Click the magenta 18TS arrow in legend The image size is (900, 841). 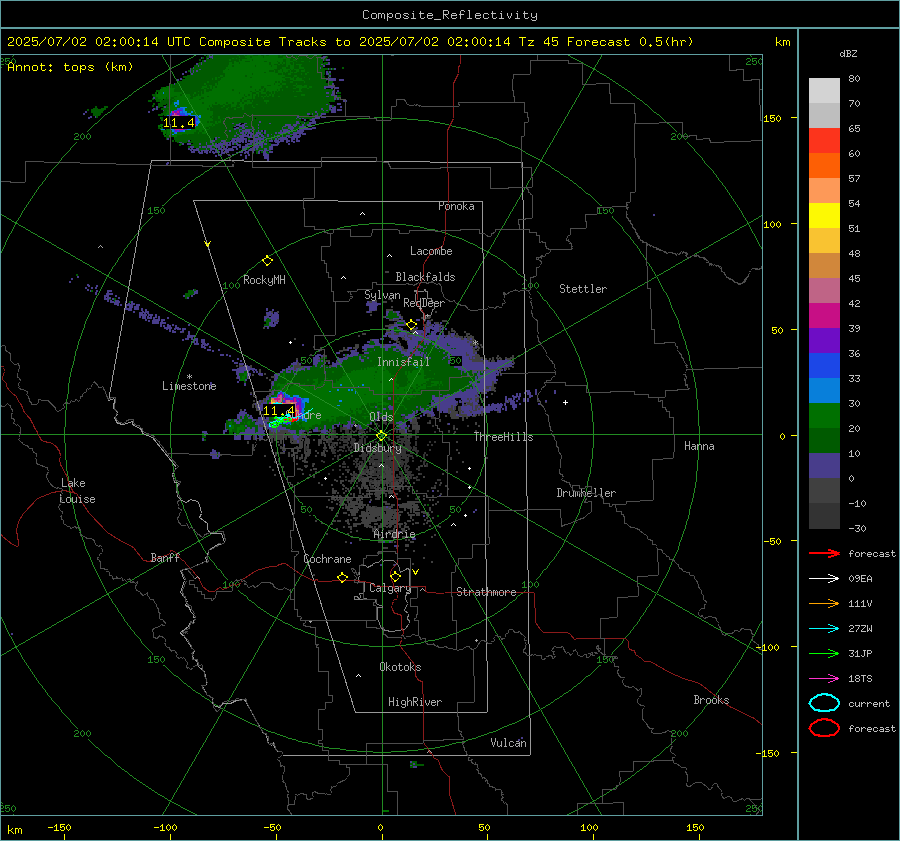pos(824,679)
